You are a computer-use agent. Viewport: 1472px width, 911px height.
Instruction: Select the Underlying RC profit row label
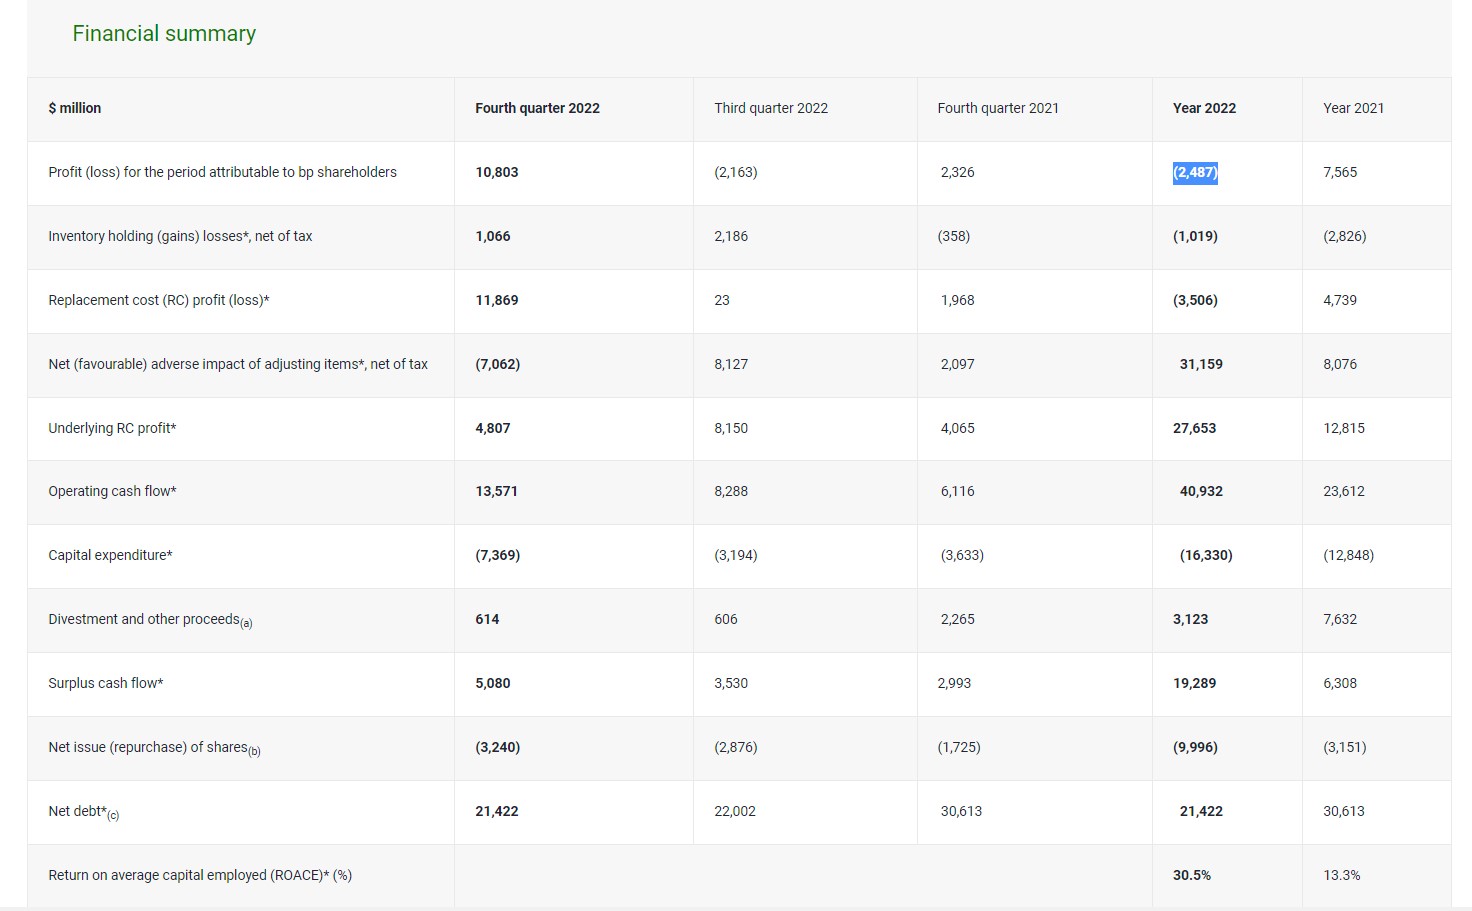(x=112, y=428)
